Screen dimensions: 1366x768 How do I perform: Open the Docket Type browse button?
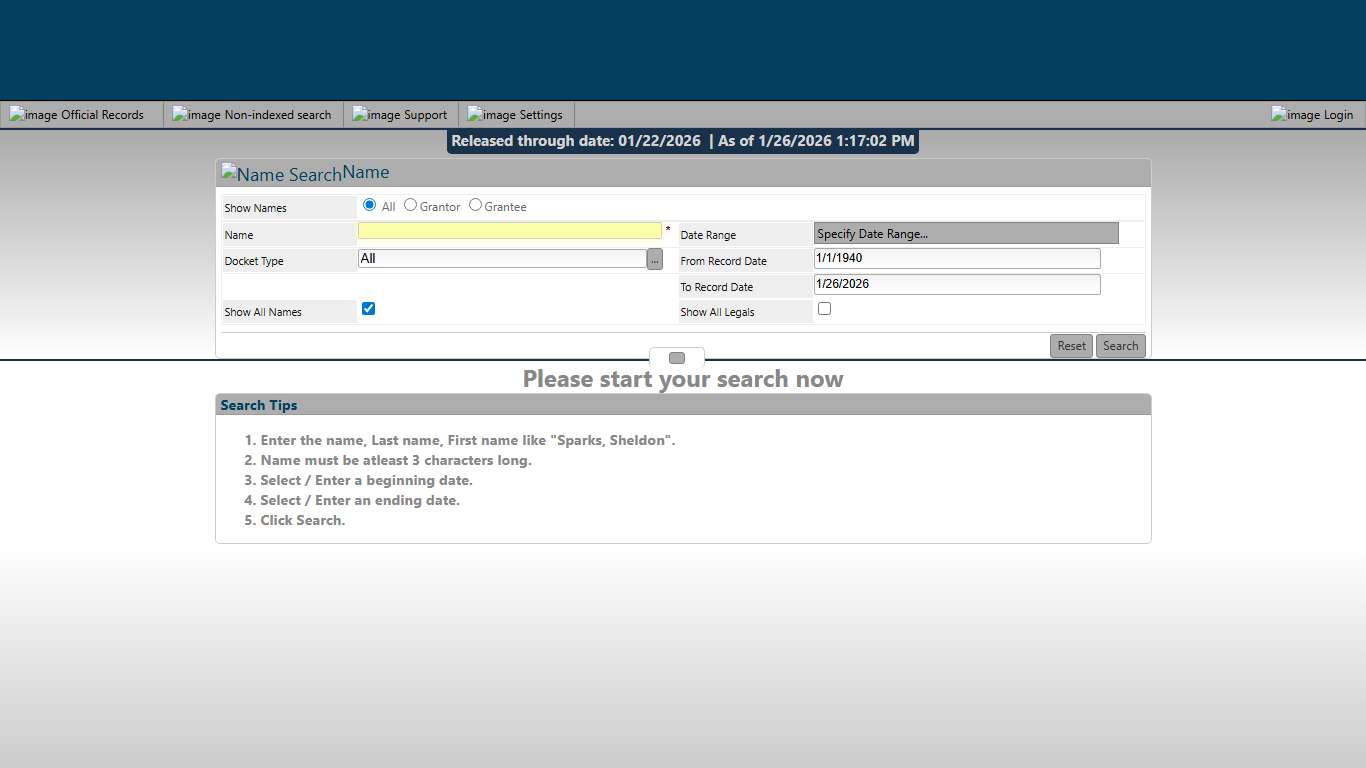[x=654, y=258]
